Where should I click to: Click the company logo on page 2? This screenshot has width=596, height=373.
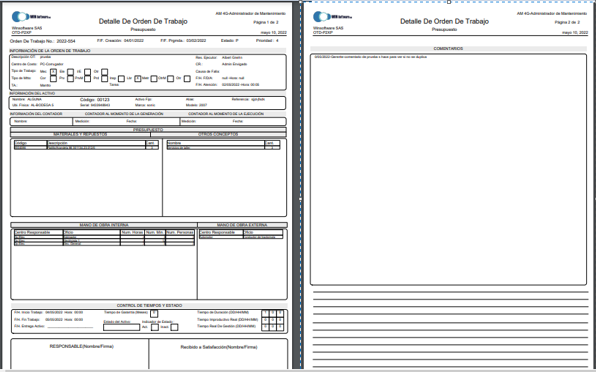click(333, 17)
